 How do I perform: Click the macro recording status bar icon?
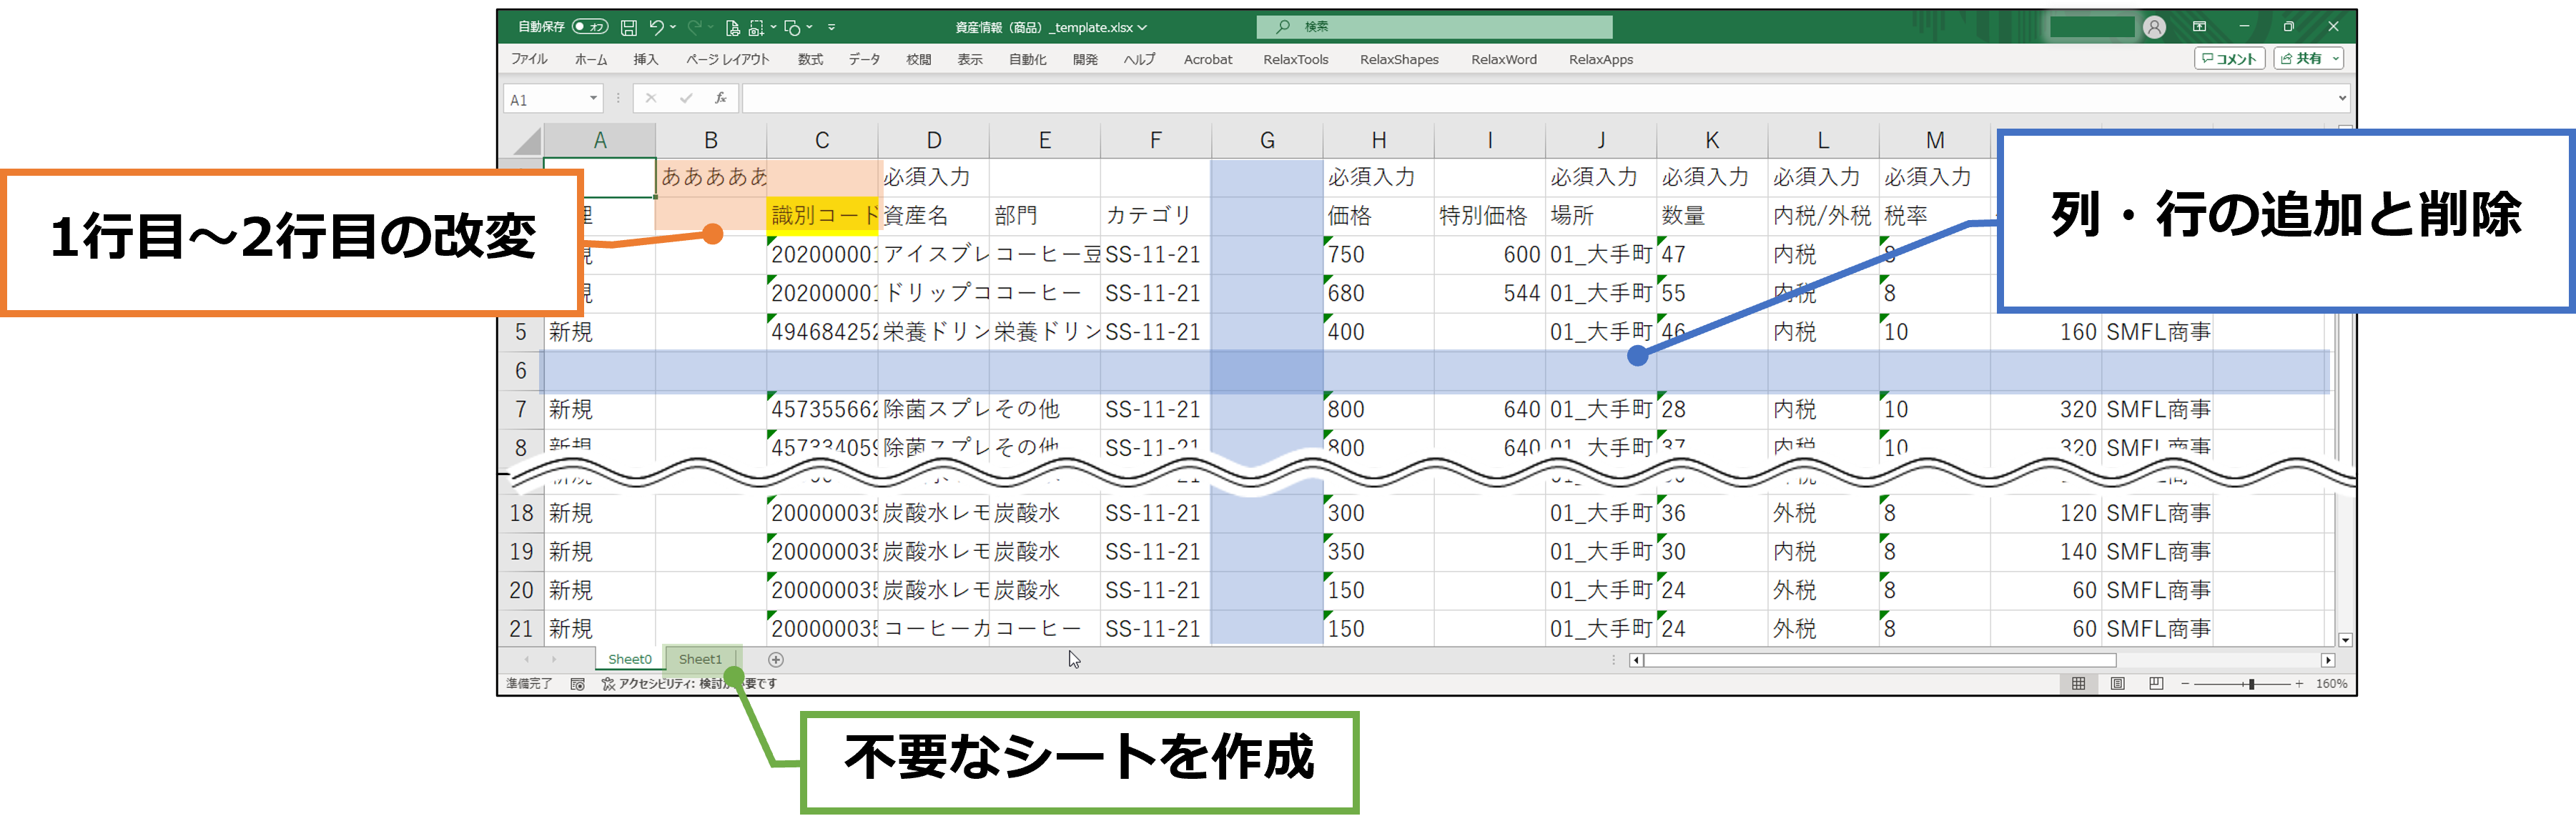point(577,684)
